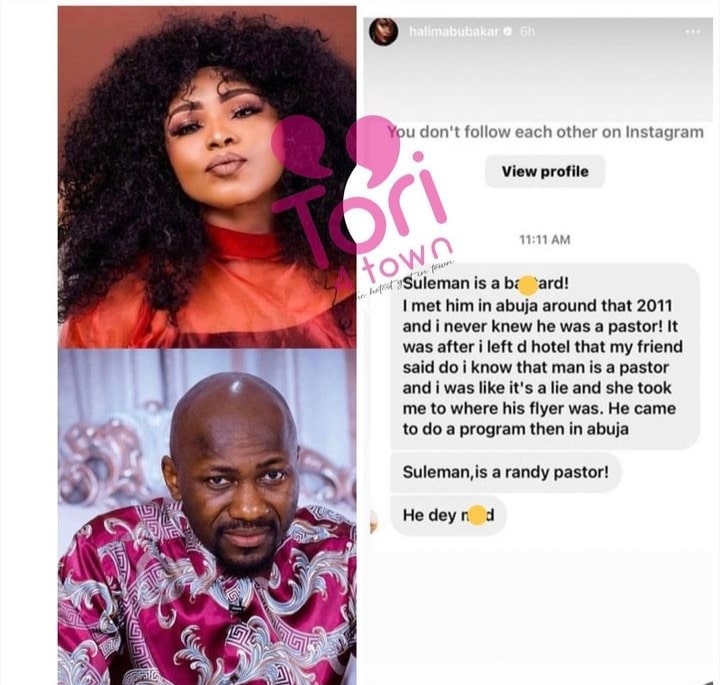Click the halimabubakar username
The height and width of the screenshot is (685, 720).
[x=454, y=32]
